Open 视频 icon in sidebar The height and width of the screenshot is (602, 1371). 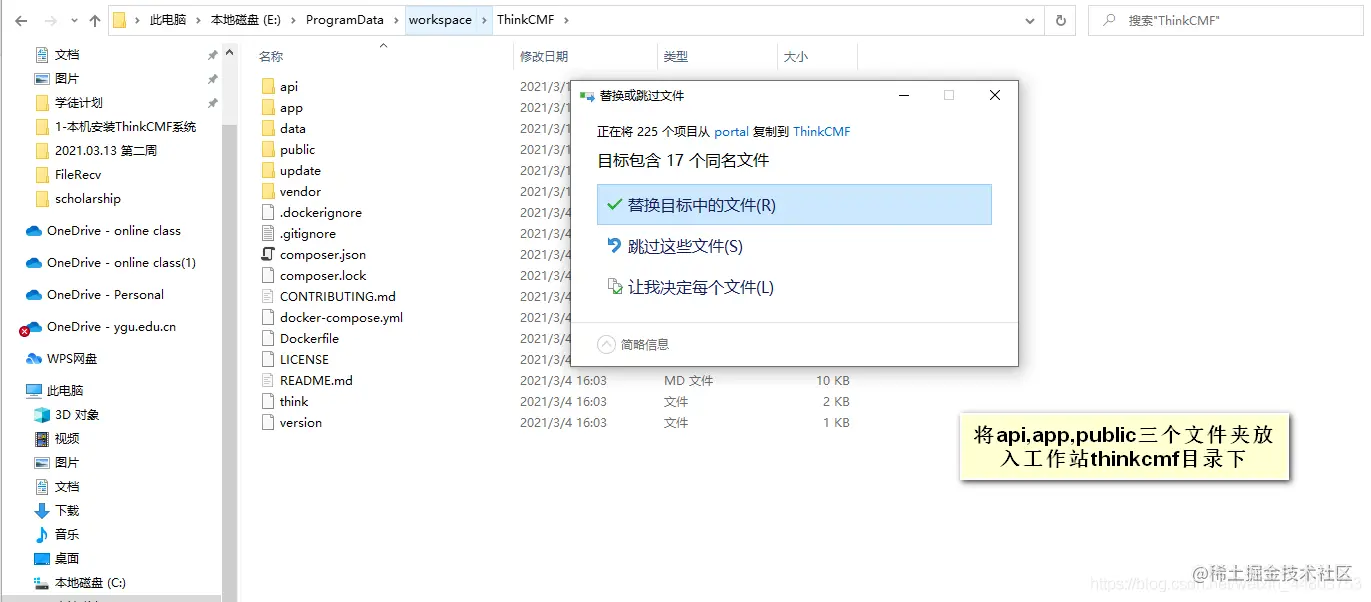coord(42,439)
